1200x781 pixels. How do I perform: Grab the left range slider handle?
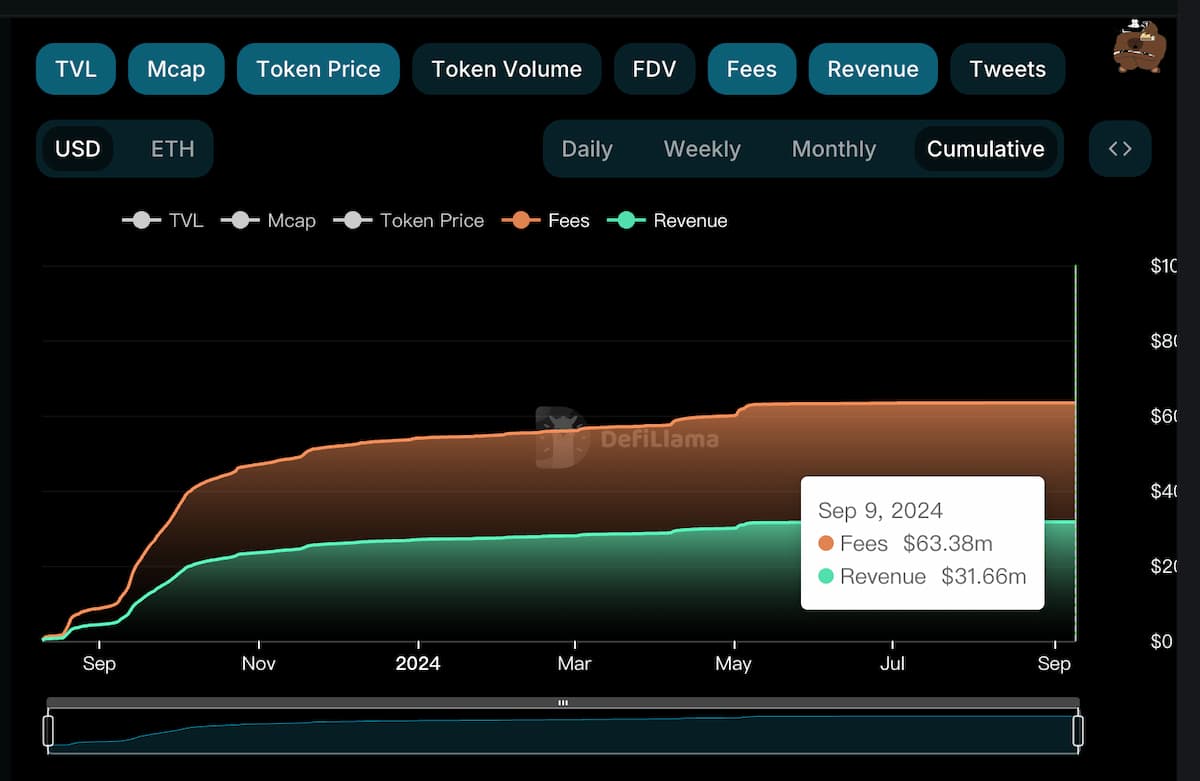click(x=48, y=730)
